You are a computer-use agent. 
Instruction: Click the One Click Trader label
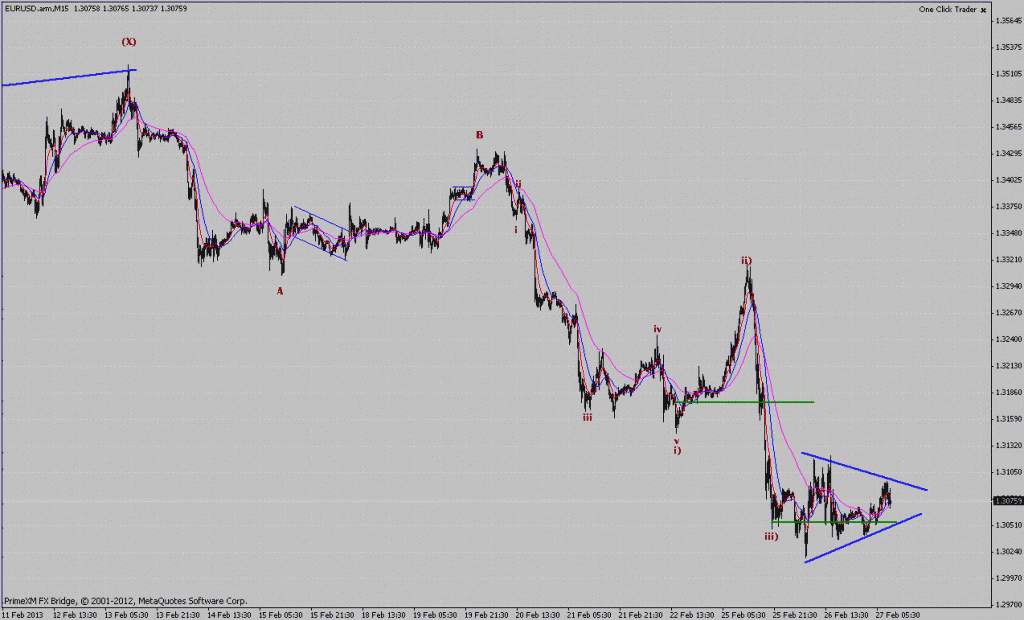click(948, 9)
